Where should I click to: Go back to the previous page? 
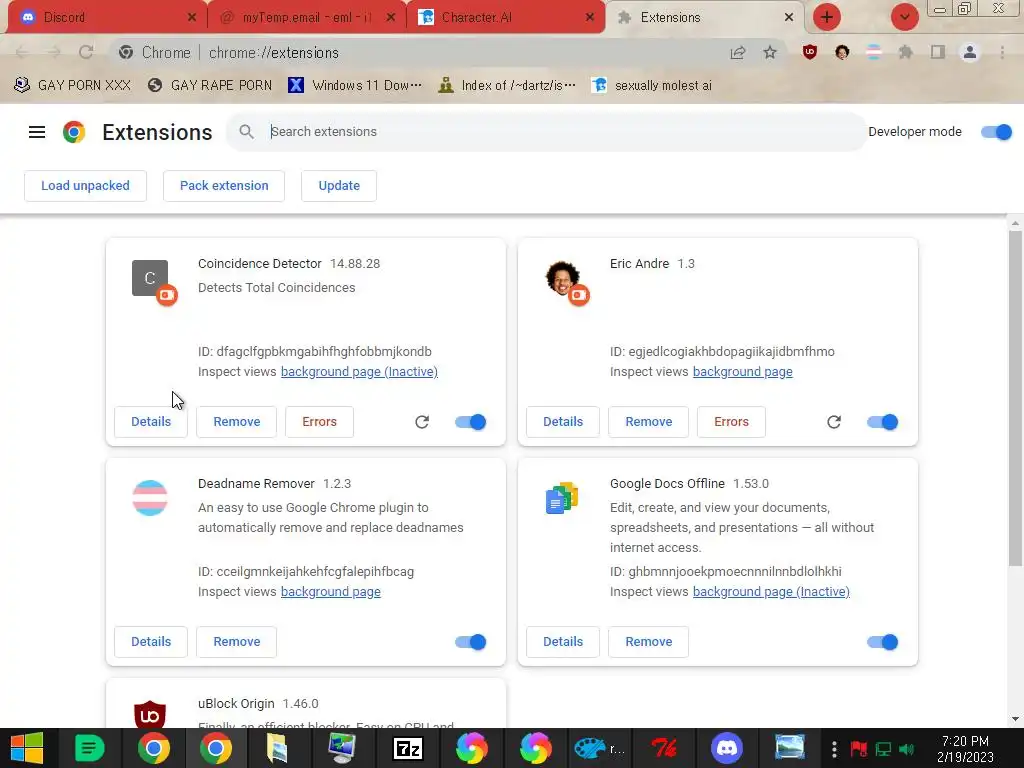coord(22,52)
